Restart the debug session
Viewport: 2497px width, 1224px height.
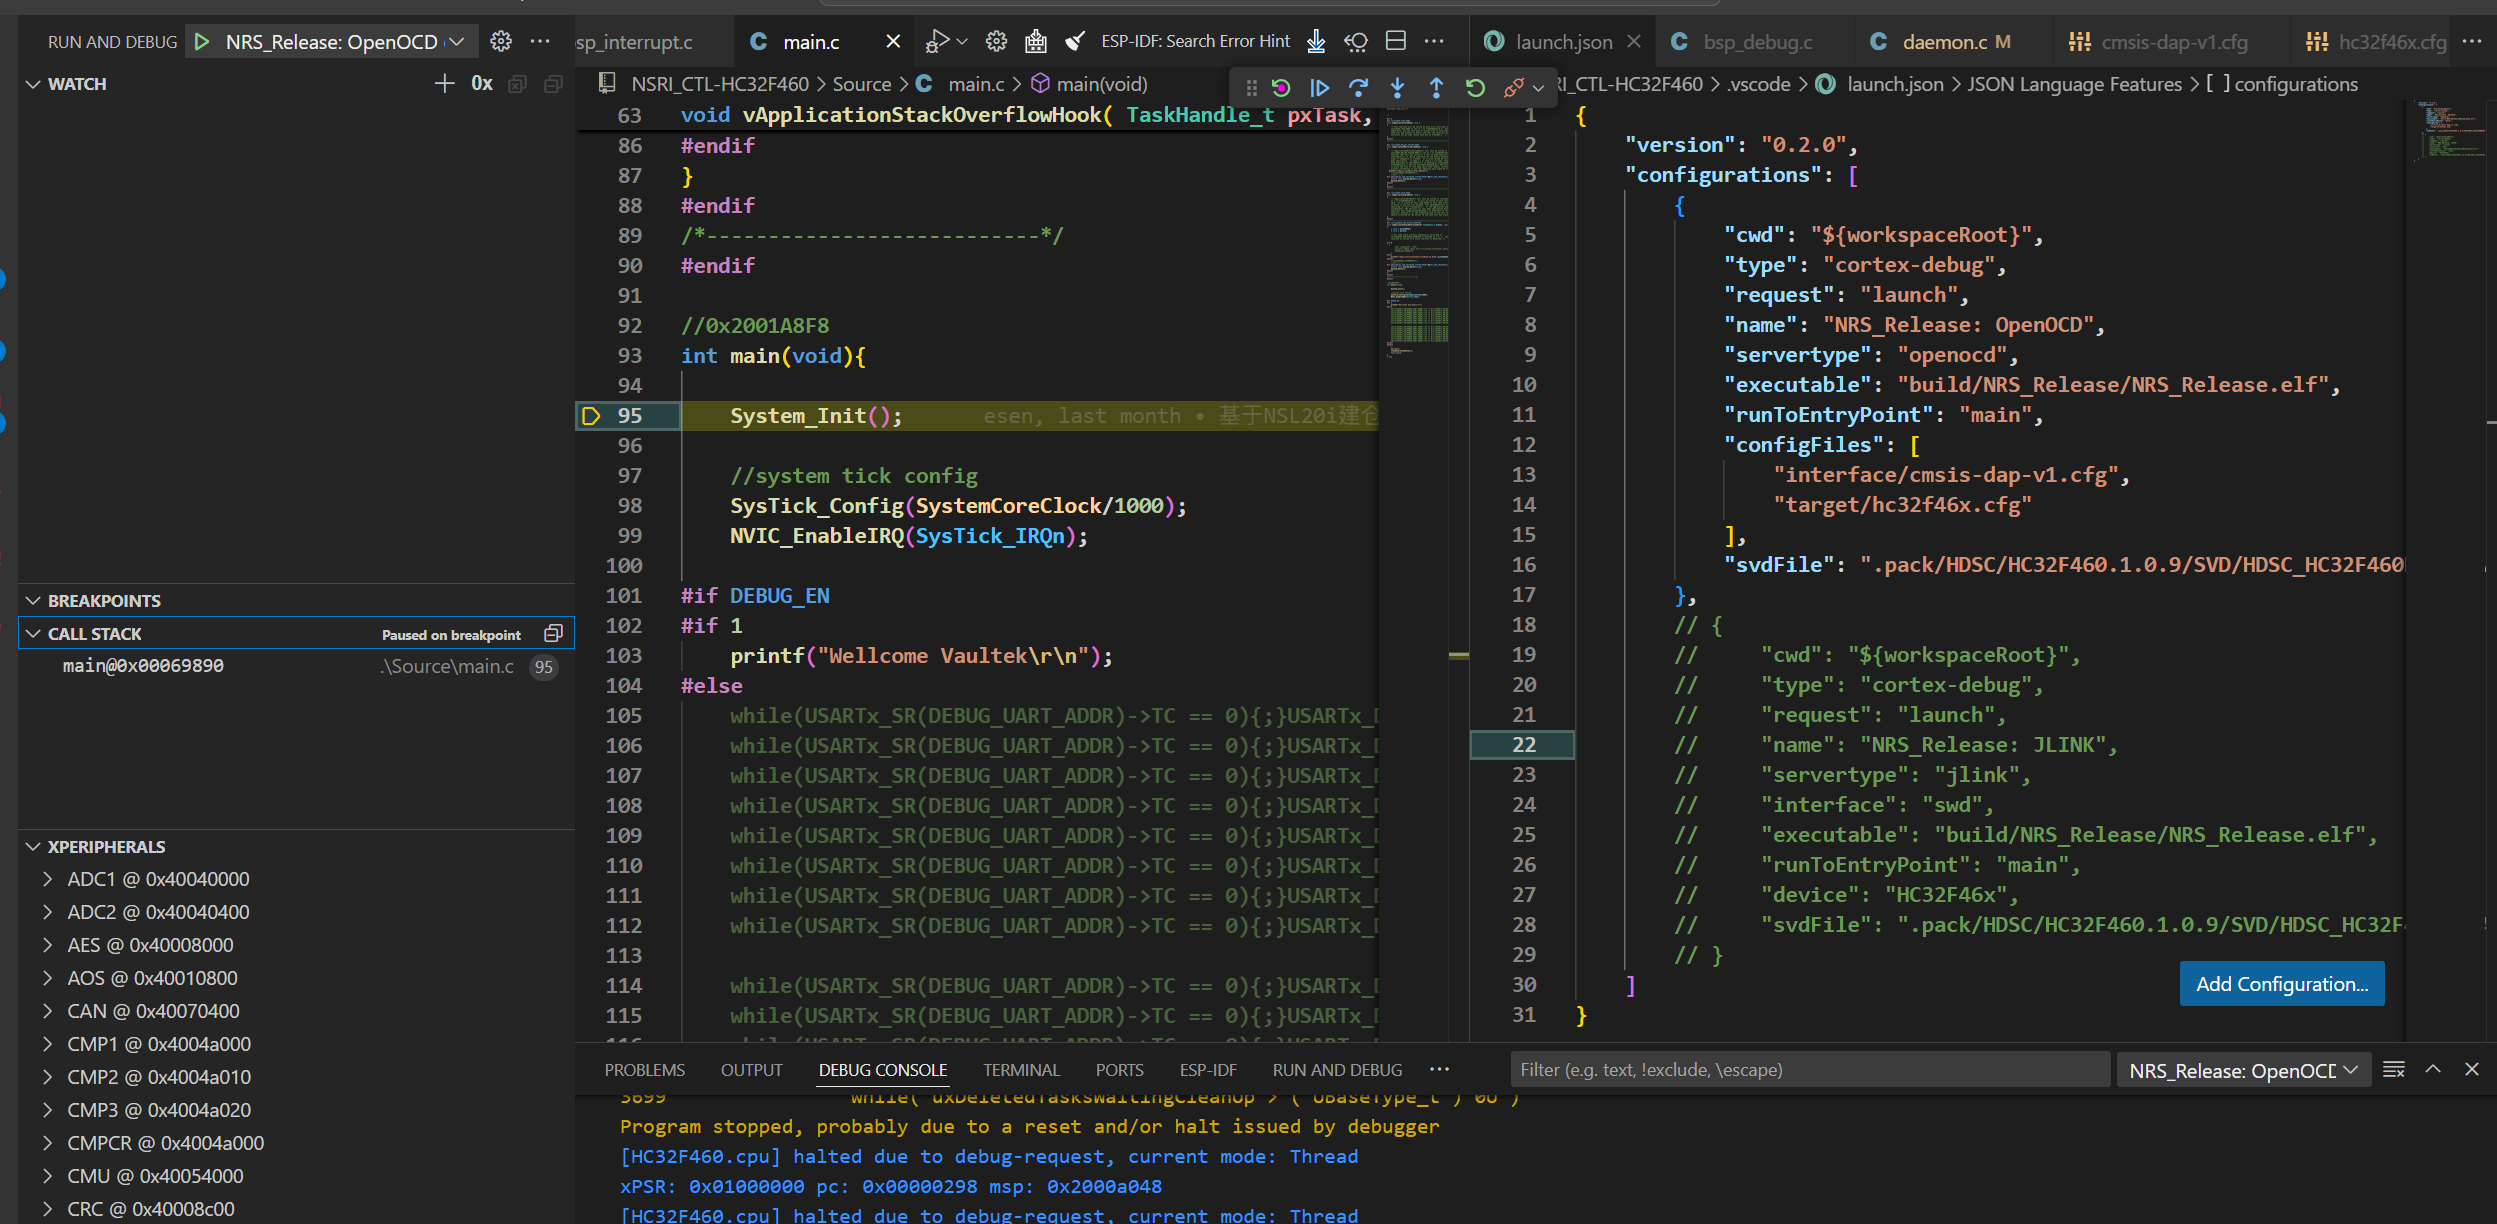click(1475, 88)
